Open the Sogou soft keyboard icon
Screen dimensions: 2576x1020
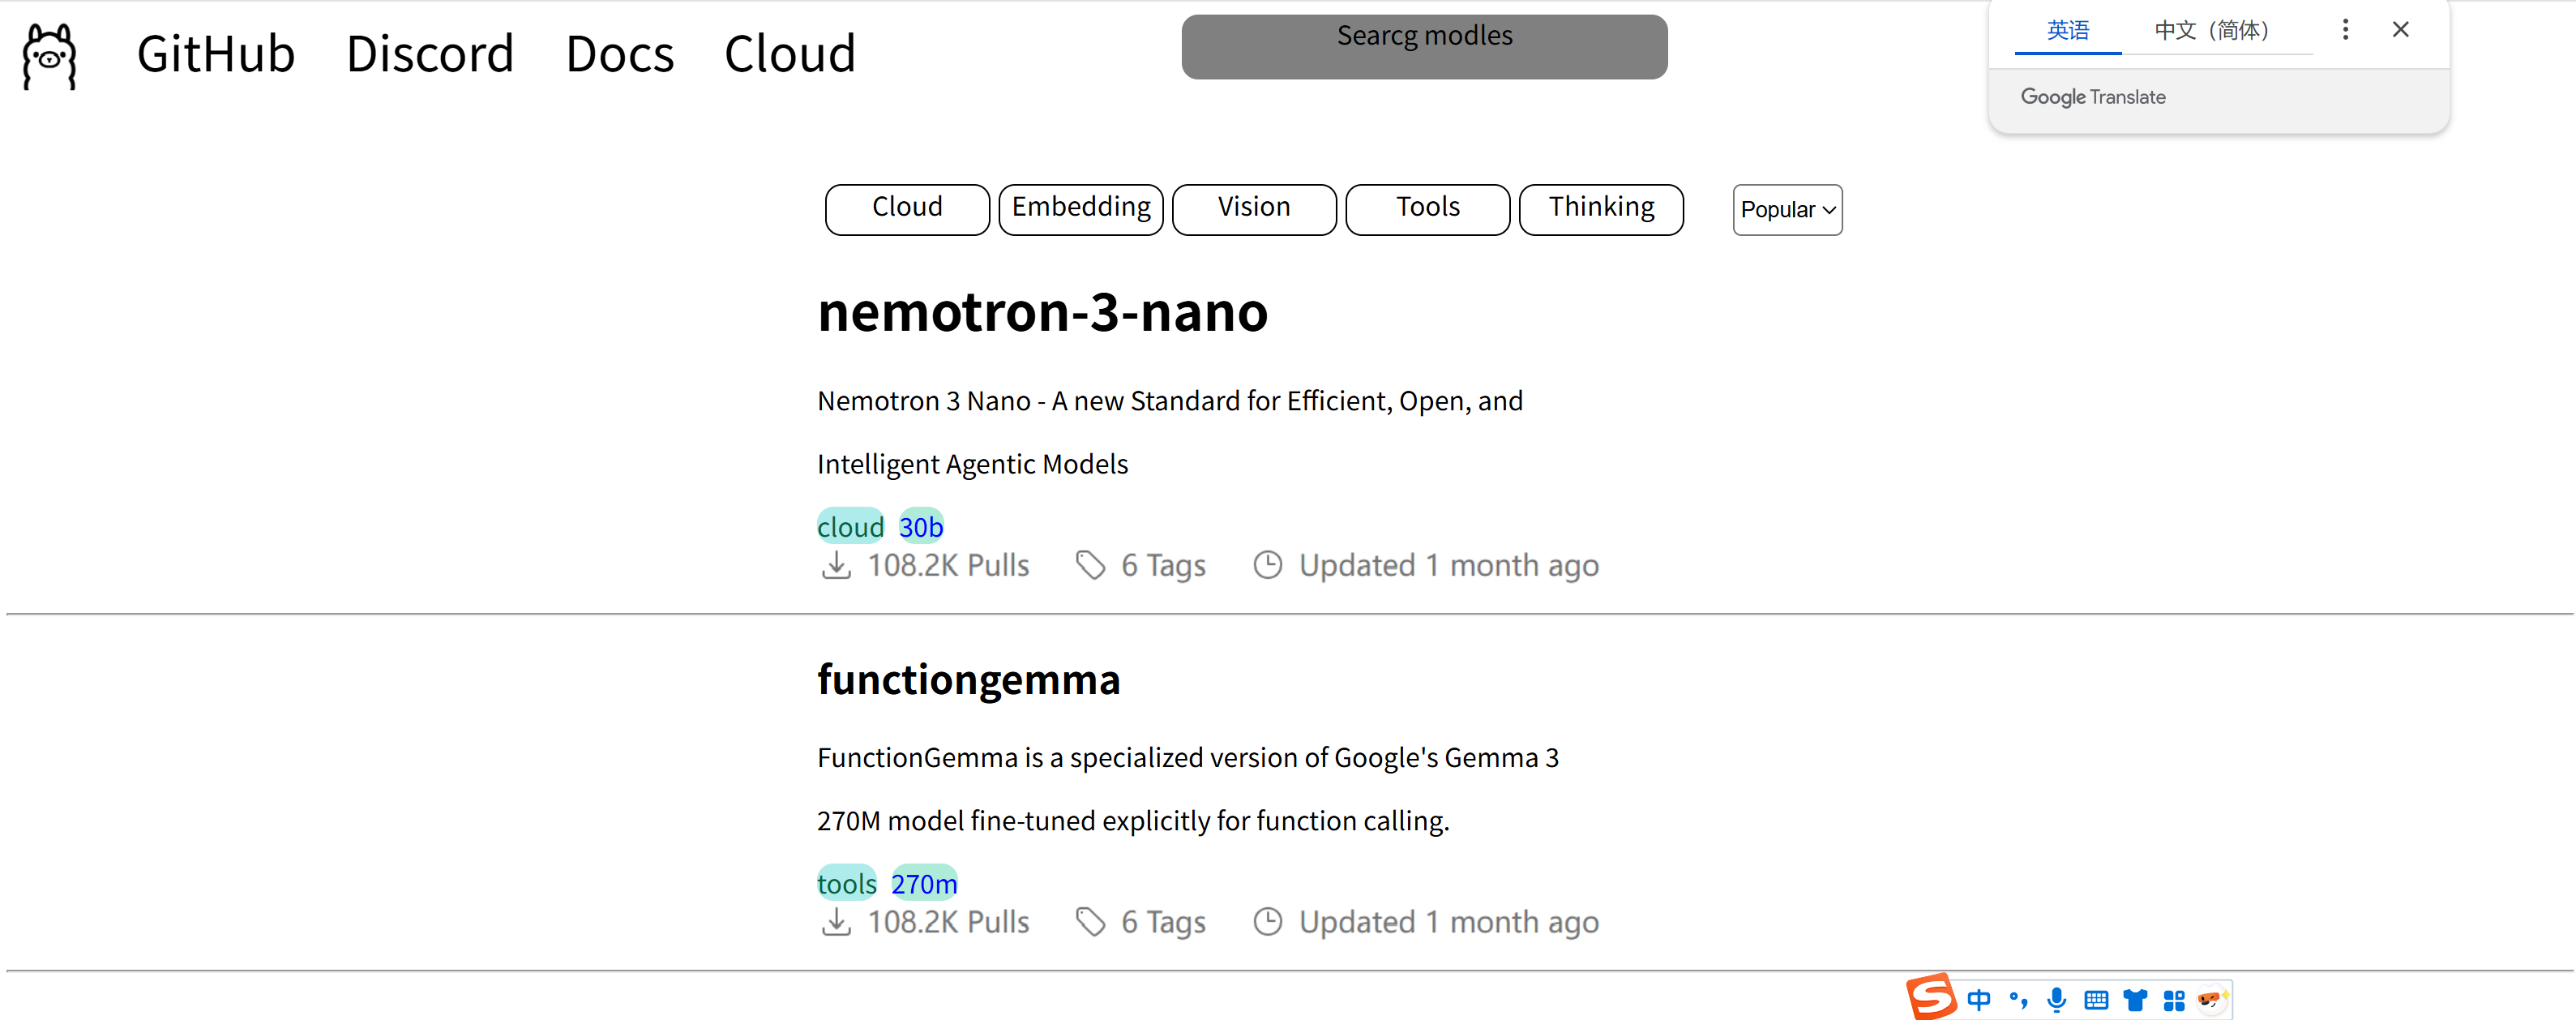click(2096, 999)
